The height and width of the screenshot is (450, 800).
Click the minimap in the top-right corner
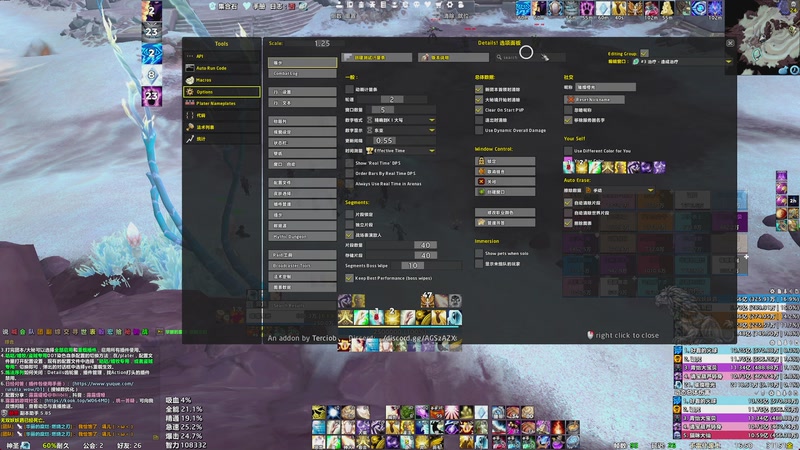click(762, 37)
